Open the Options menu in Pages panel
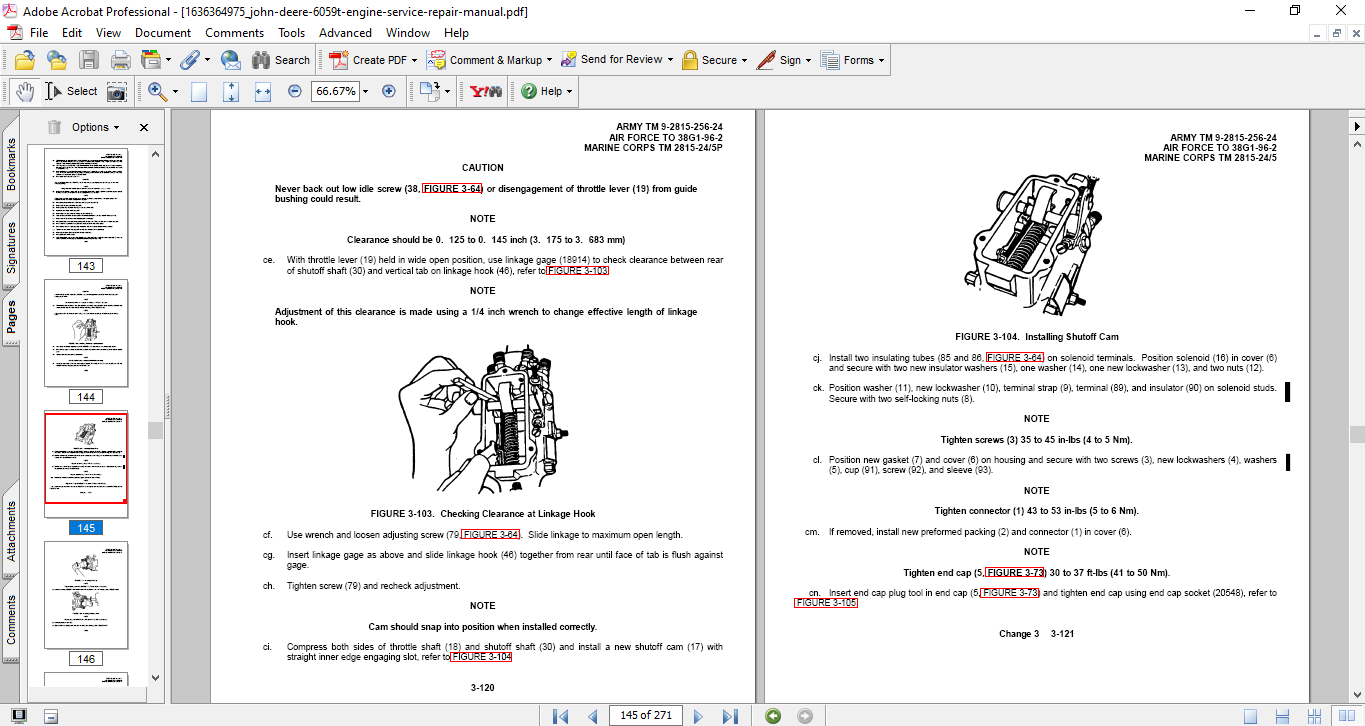Image resolution: width=1365 pixels, height=726 pixels. (x=88, y=127)
